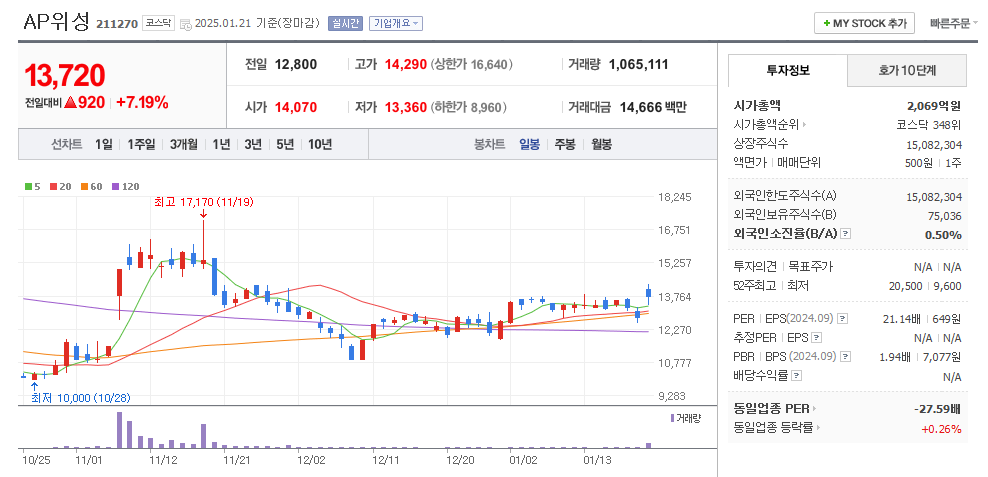Click the orange 60-day moving average legend marker
Image resolution: width=988 pixels, height=477 pixels.
pos(83,187)
